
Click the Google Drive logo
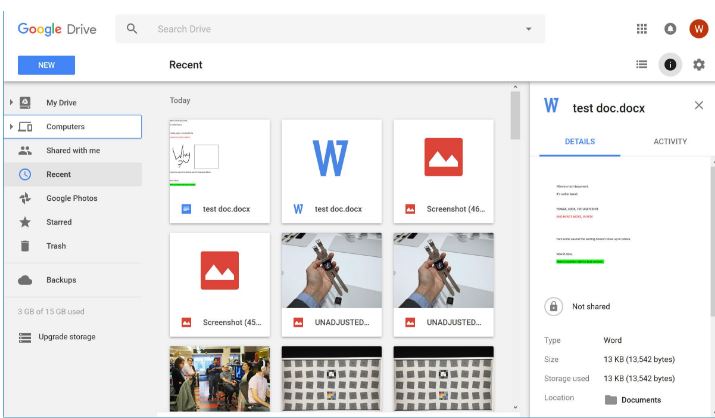57,29
